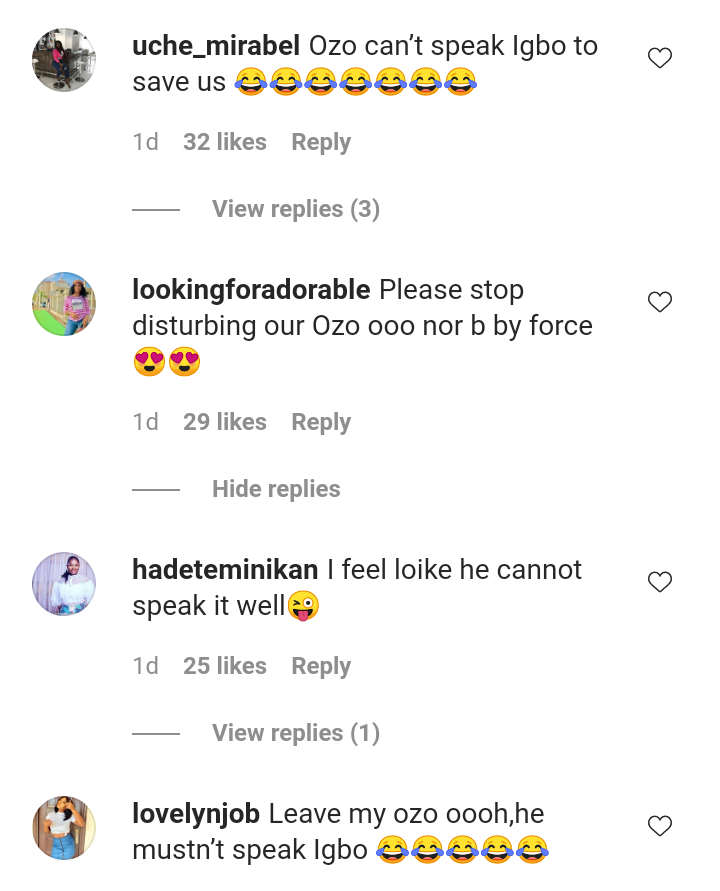Expand View replies (3) under uche_mirabel
The width and height of the screenshot is (720, 891).
click(295, 209)
